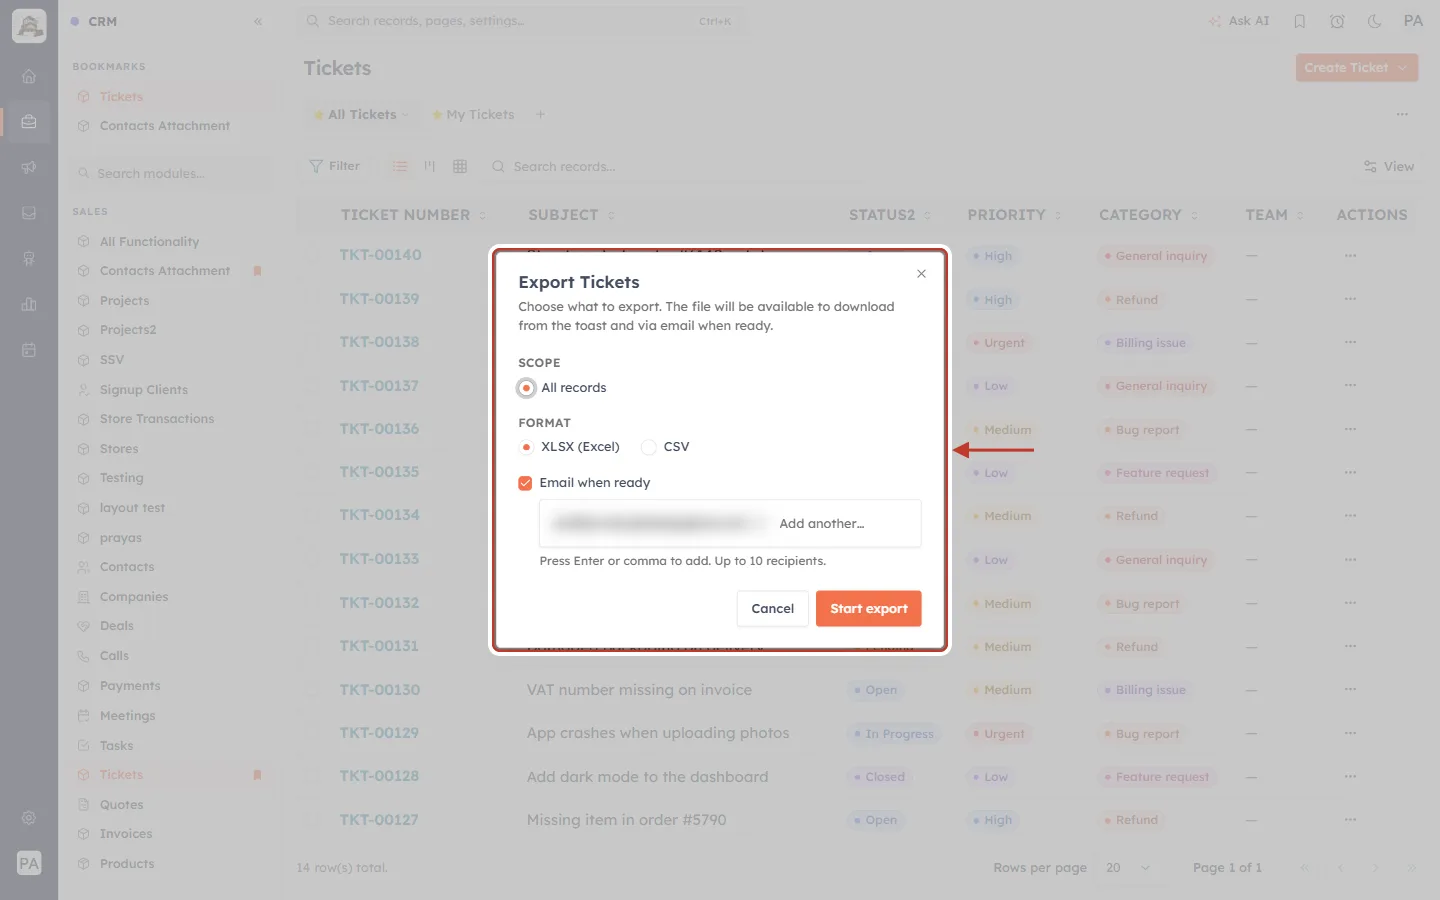Click the search modules field
The image size is (1440, 900).
(172, 174)
